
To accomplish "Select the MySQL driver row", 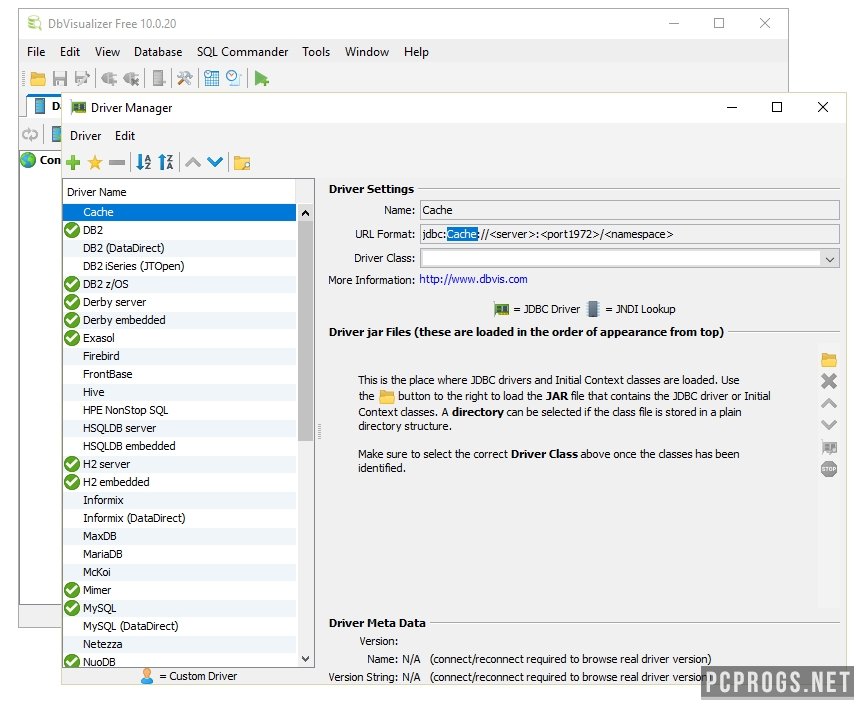I will [x=179, y=608].
